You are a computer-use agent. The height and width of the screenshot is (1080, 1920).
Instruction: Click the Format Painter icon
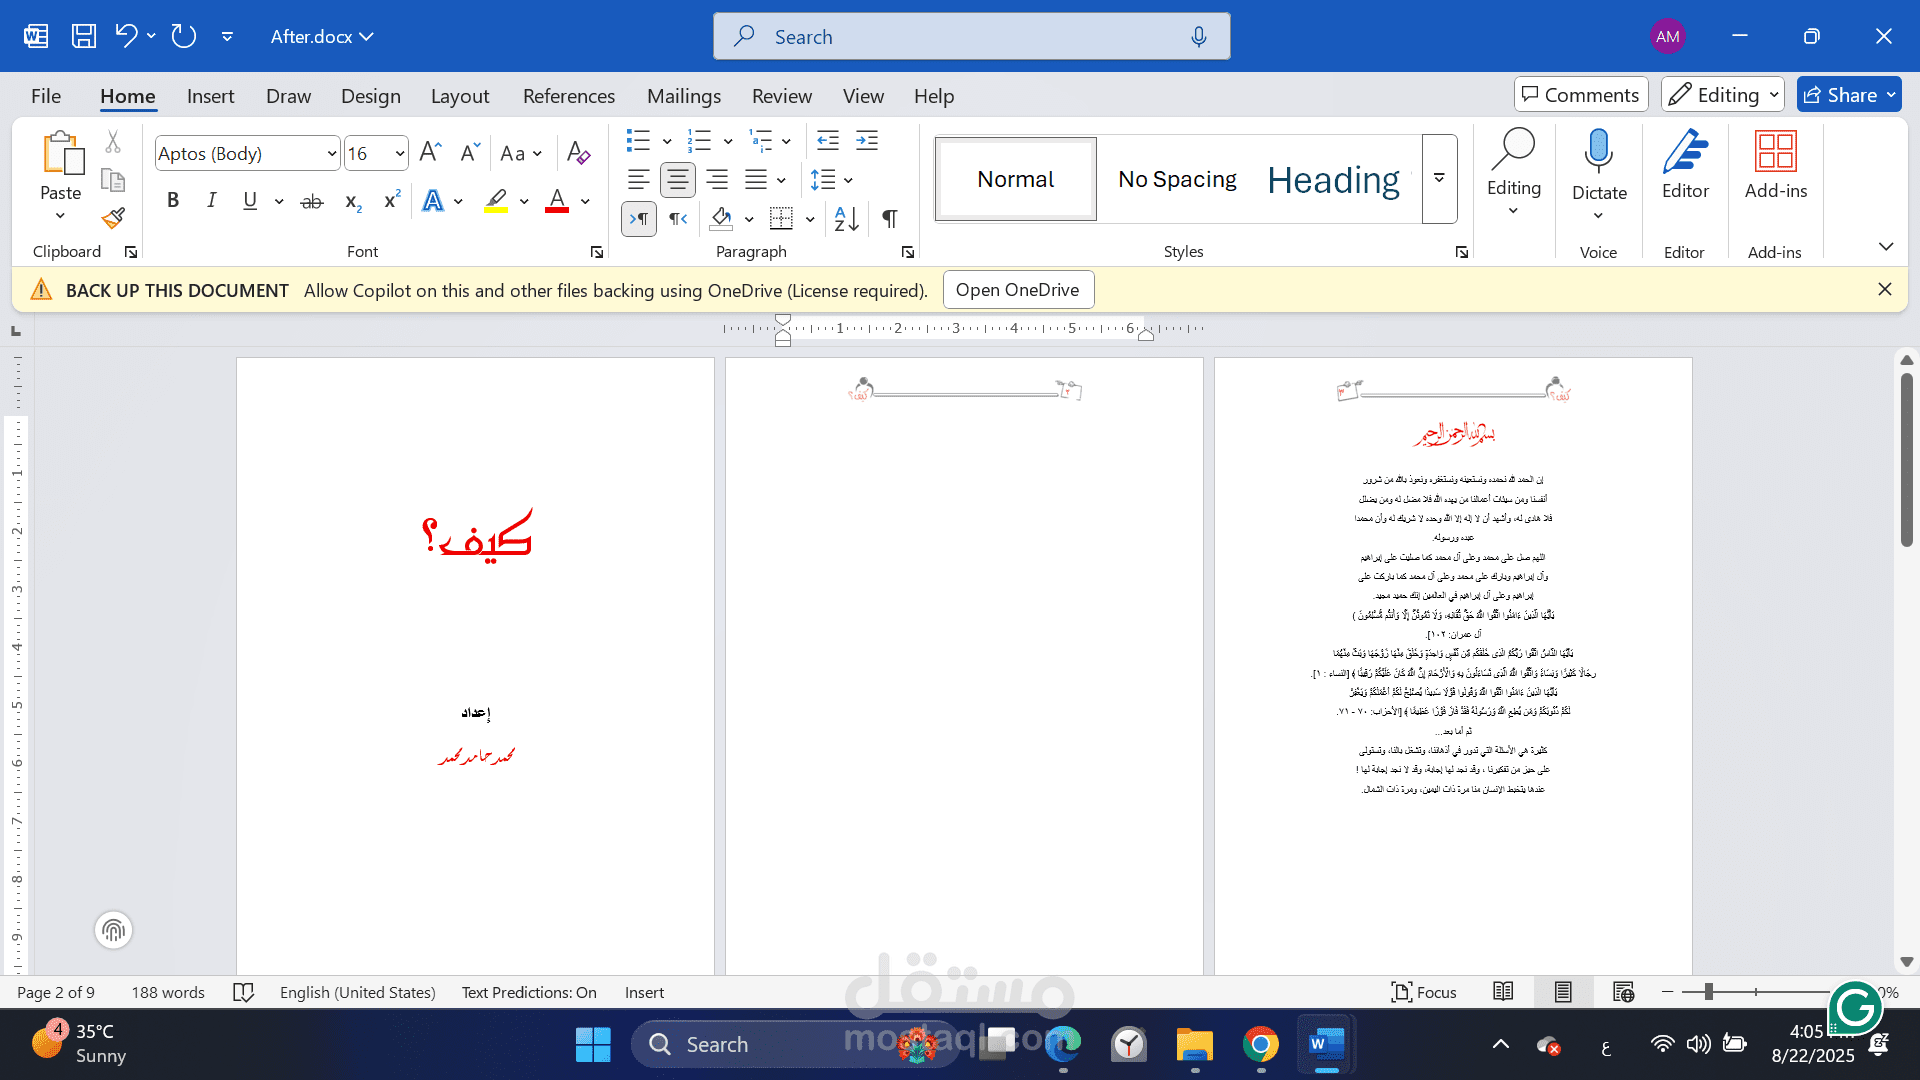[113, 218]
